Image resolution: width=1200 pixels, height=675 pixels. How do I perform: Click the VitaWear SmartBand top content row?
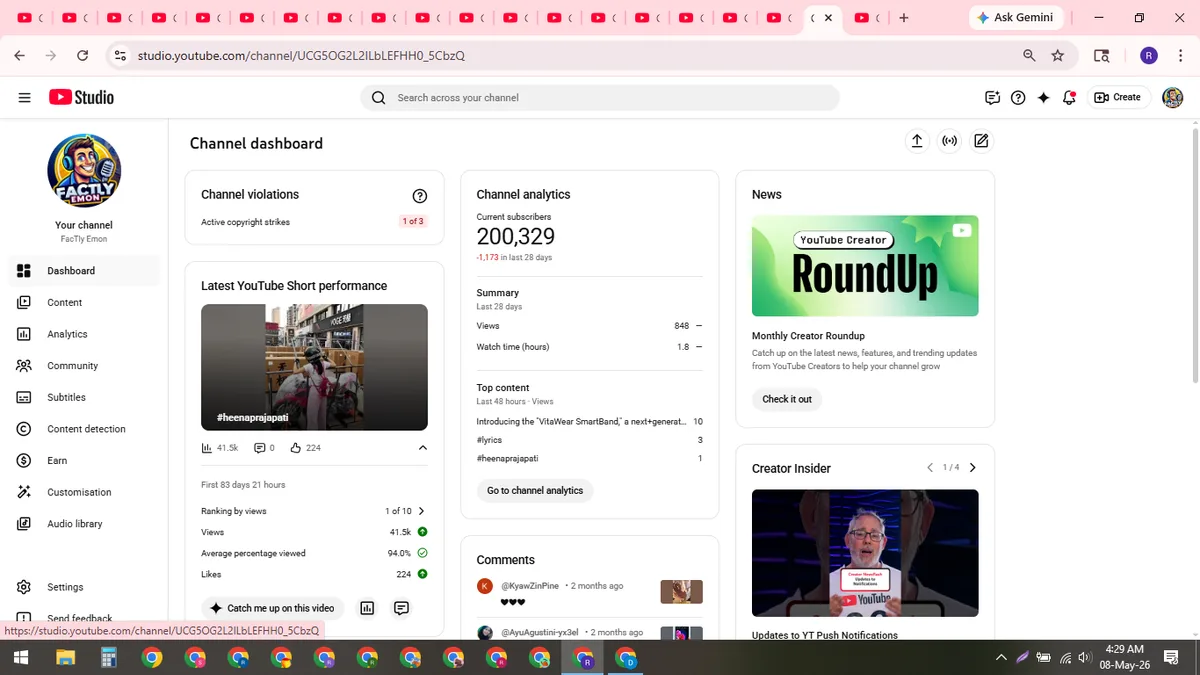pyautogui.click(x=589, y=422)
